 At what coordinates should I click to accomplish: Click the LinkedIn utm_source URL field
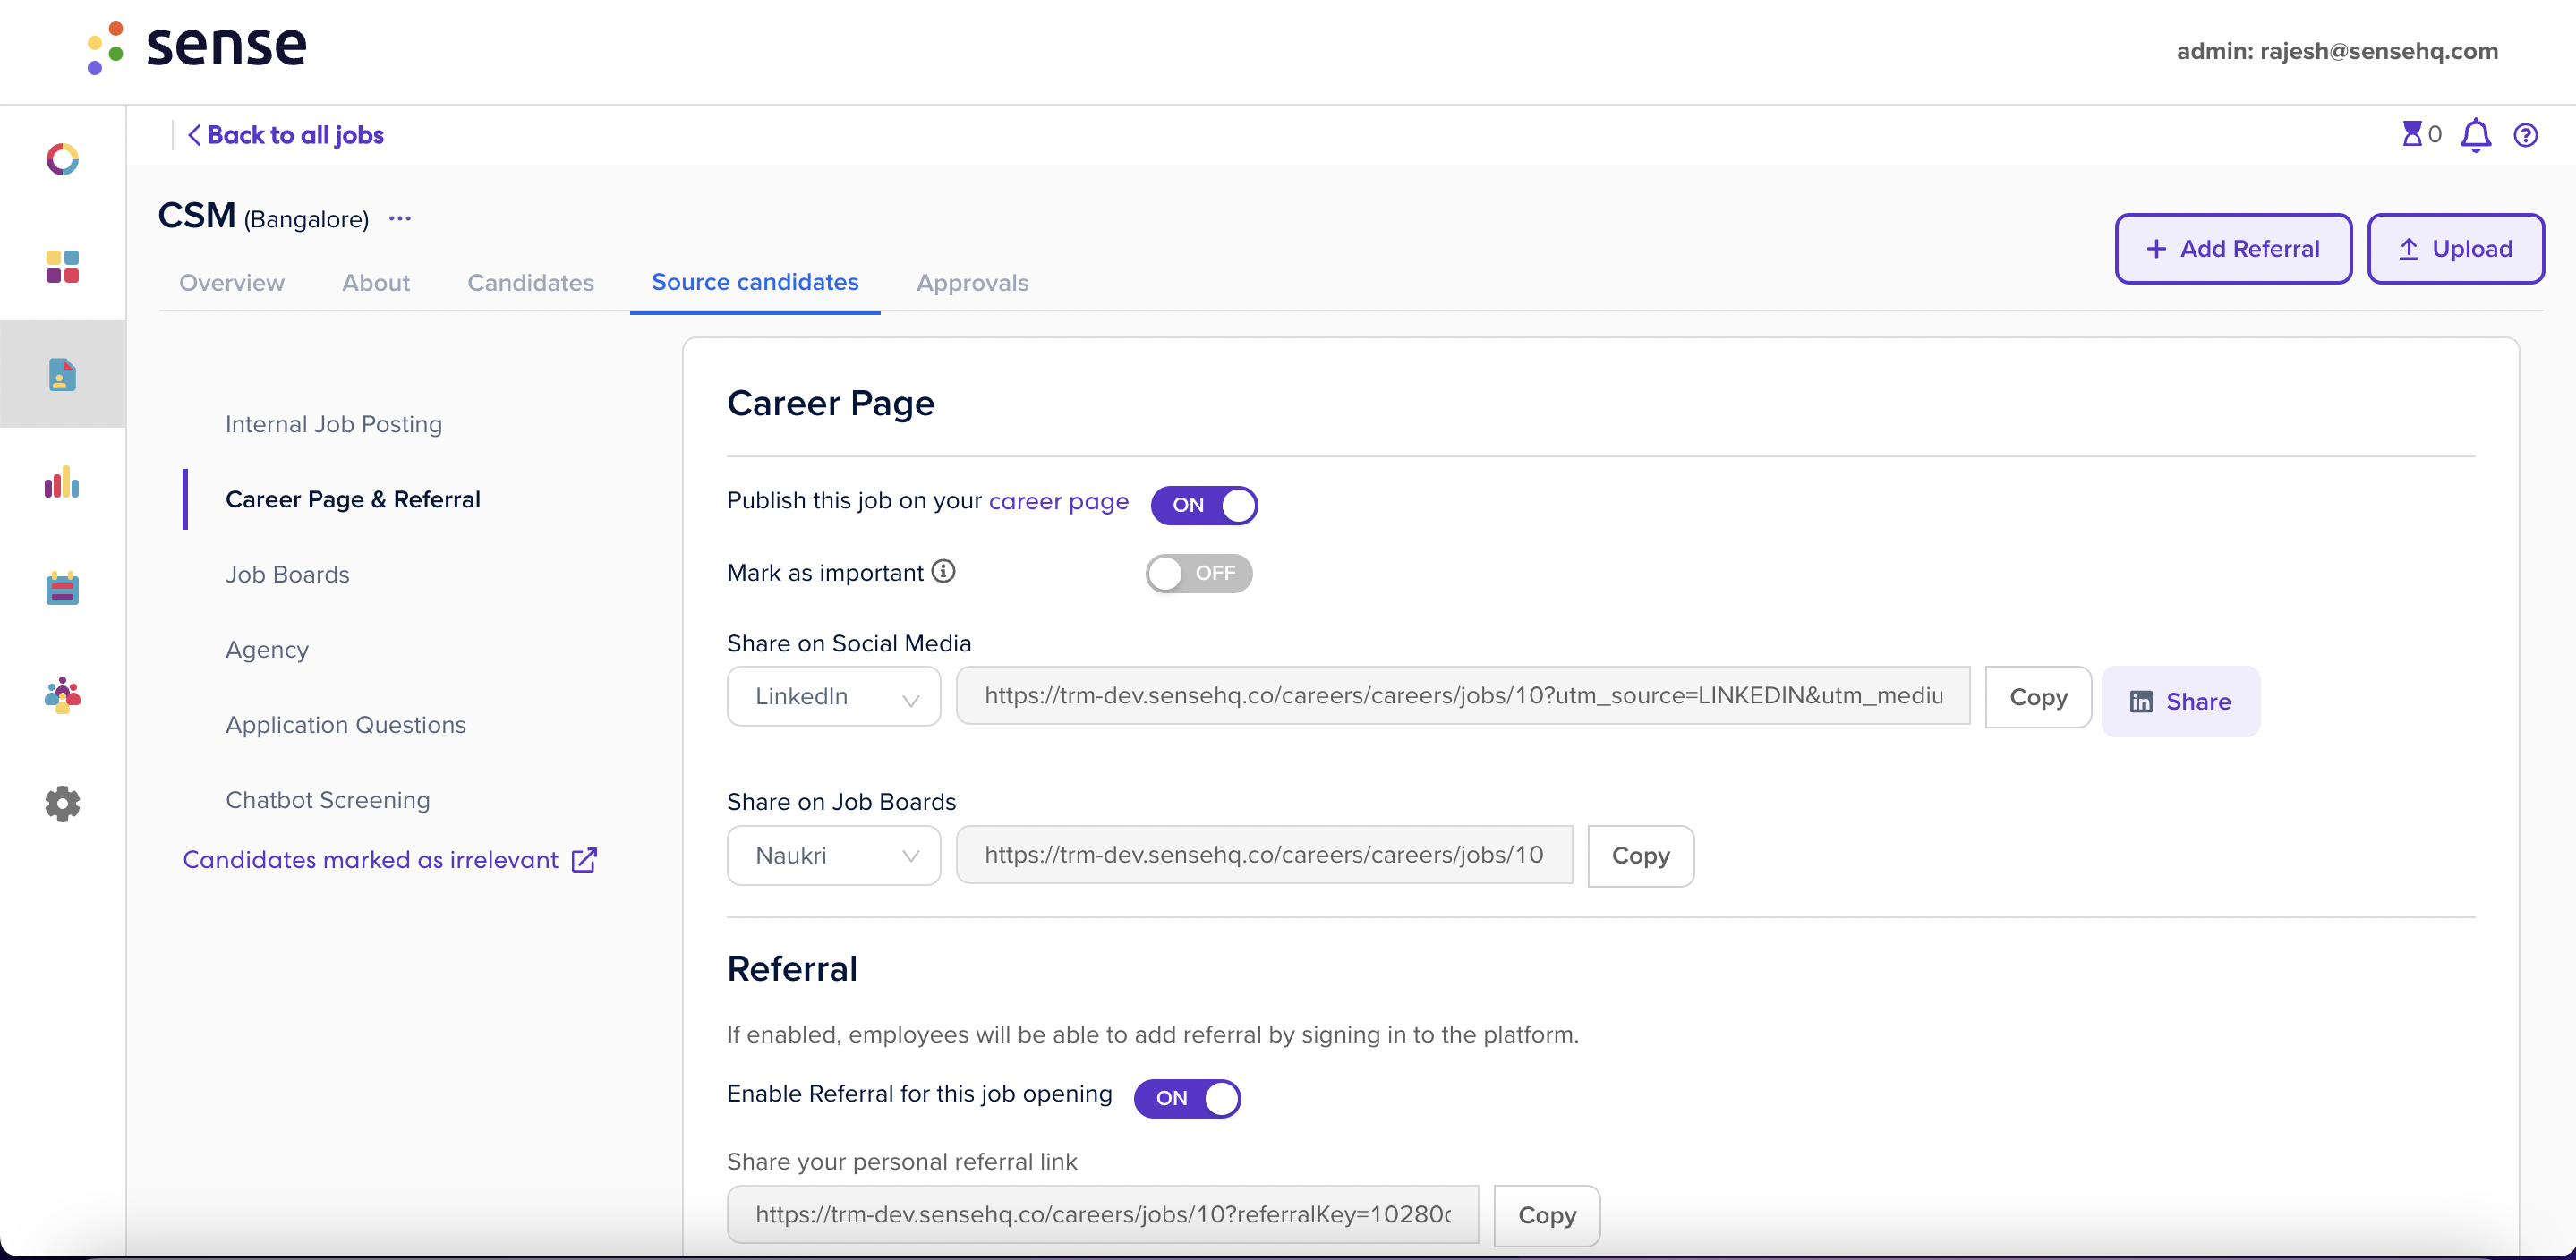[x=1463, y=696]
